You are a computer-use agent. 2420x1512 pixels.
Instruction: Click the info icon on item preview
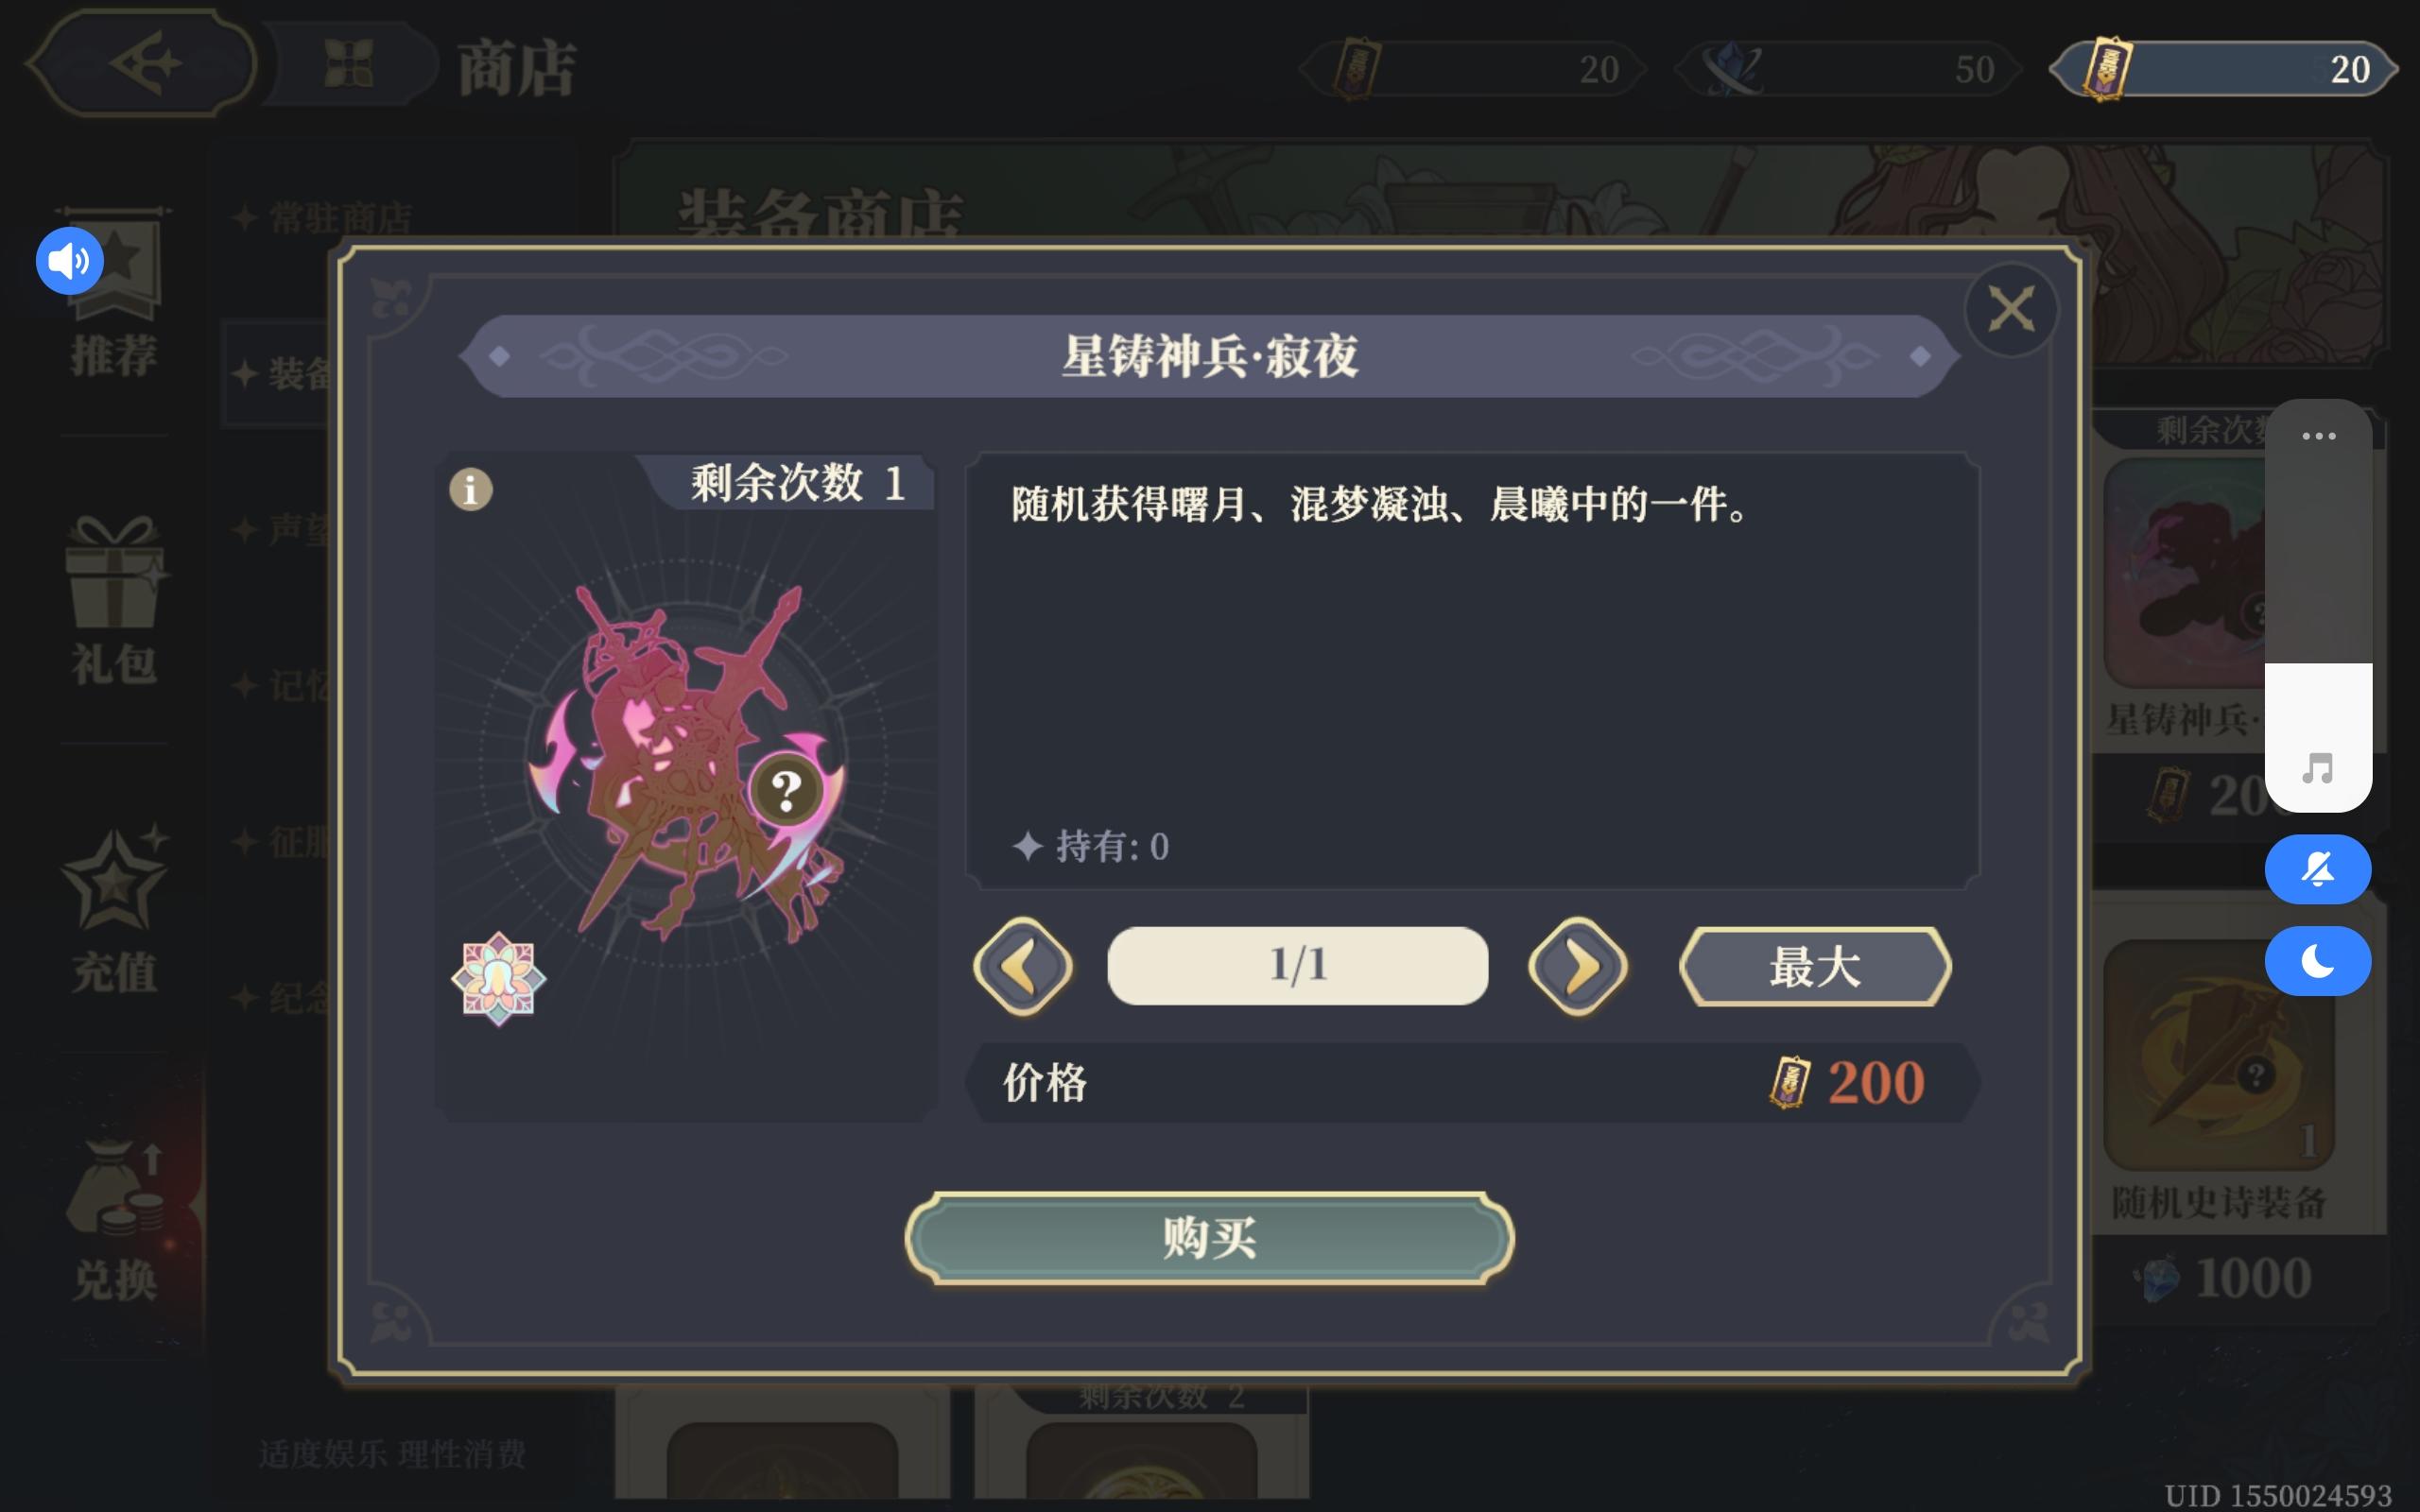pyautogui.click(x=471, y=490)
